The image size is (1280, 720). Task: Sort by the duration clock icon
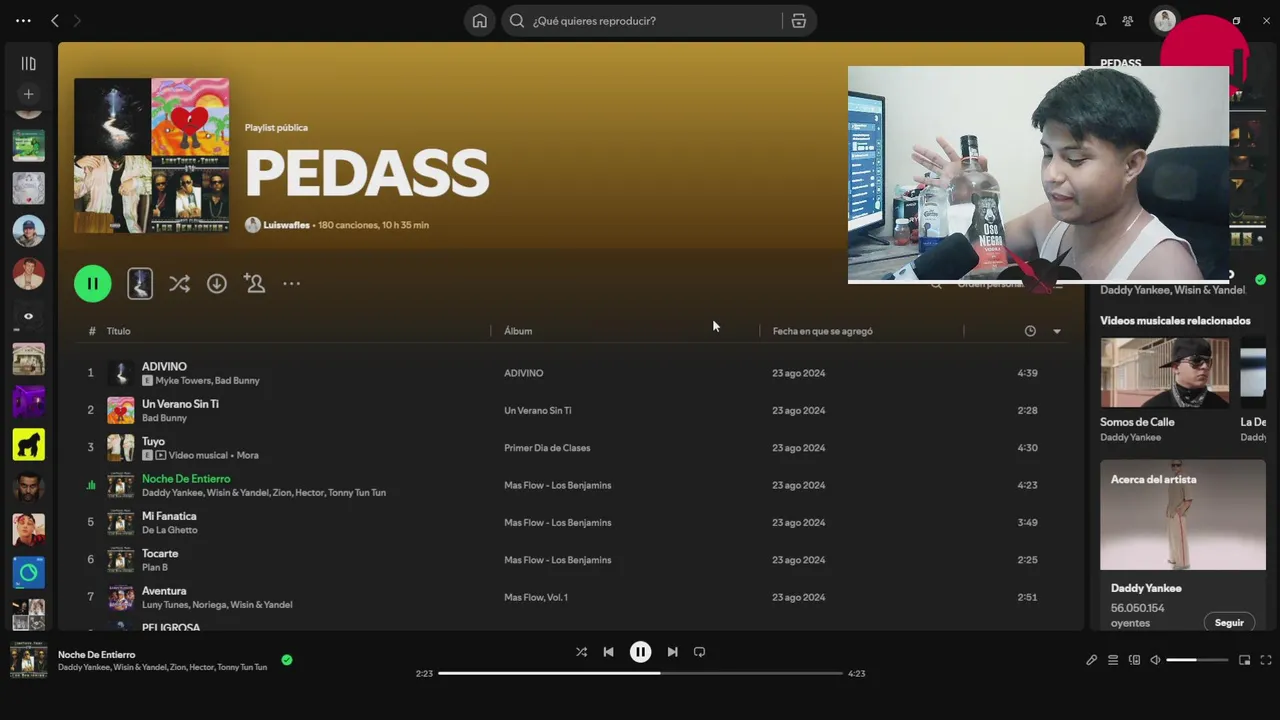1030,331
